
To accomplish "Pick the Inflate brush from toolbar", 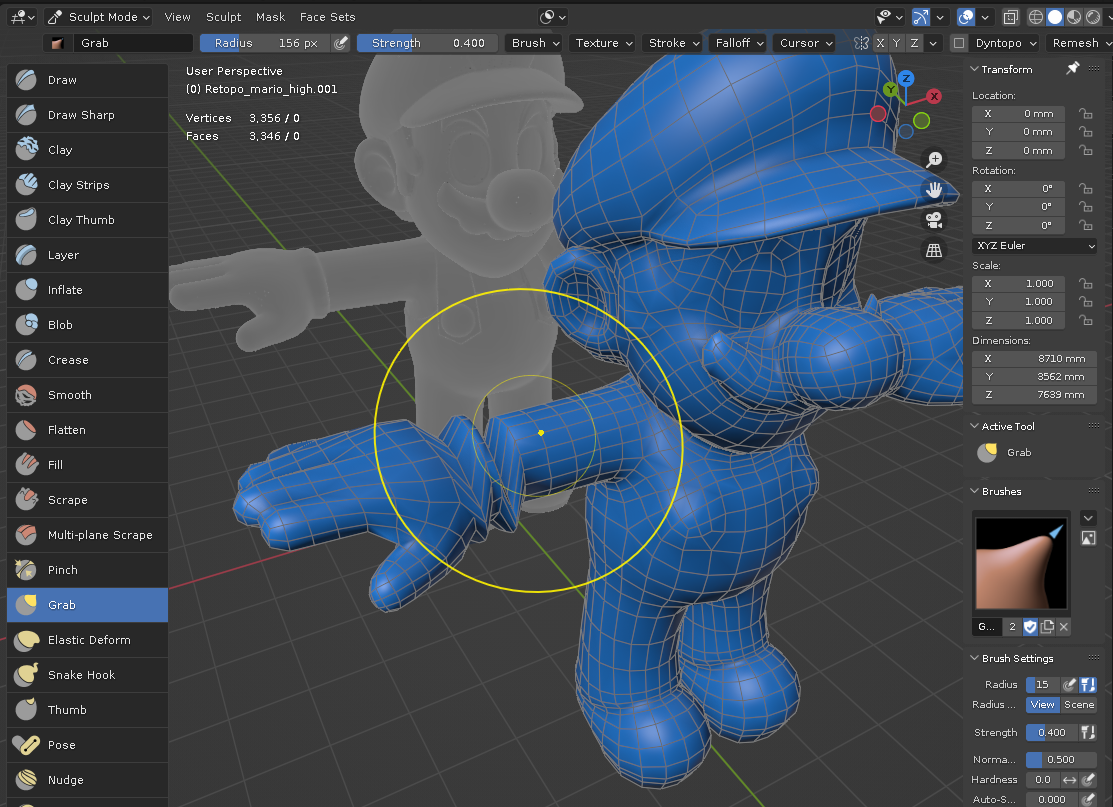I will [x=66, y=290].
